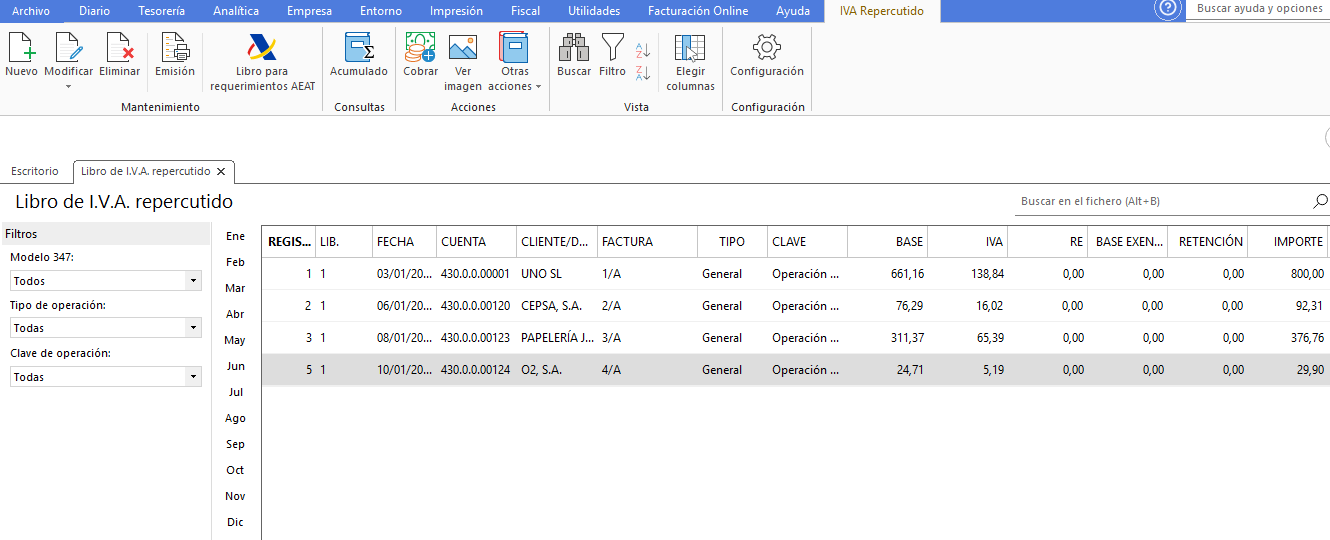This screenshot has height=540, width=1330.
Task: Open the Ayuda ribbon tab
Action: tap(793, 11)
